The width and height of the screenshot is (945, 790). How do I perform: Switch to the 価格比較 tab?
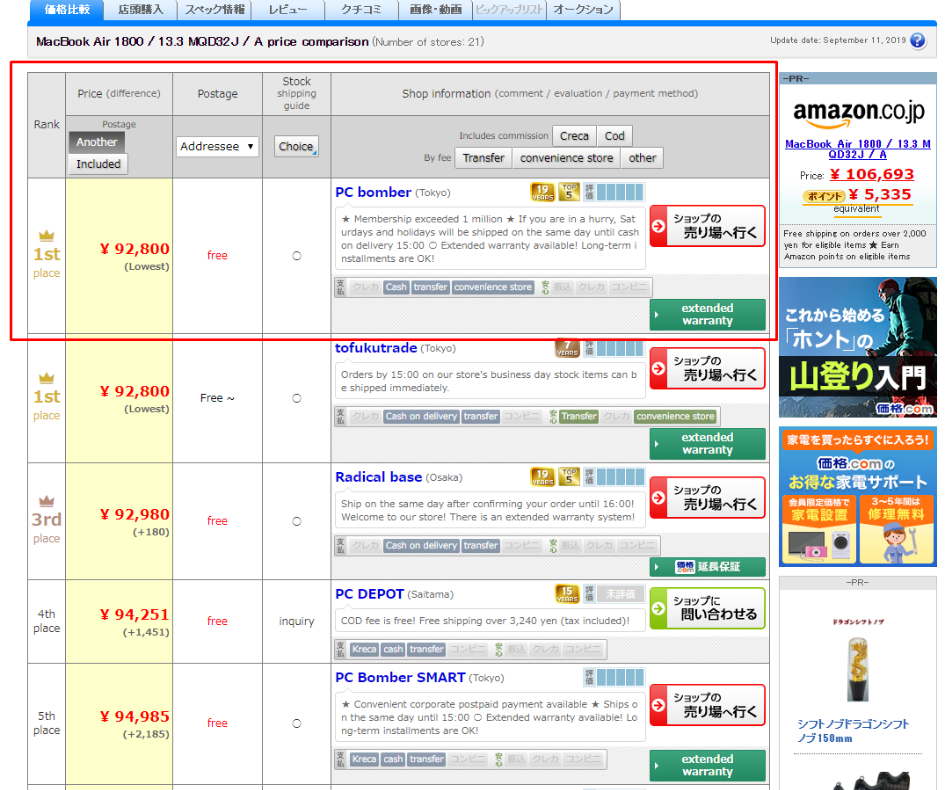[66, 10]
